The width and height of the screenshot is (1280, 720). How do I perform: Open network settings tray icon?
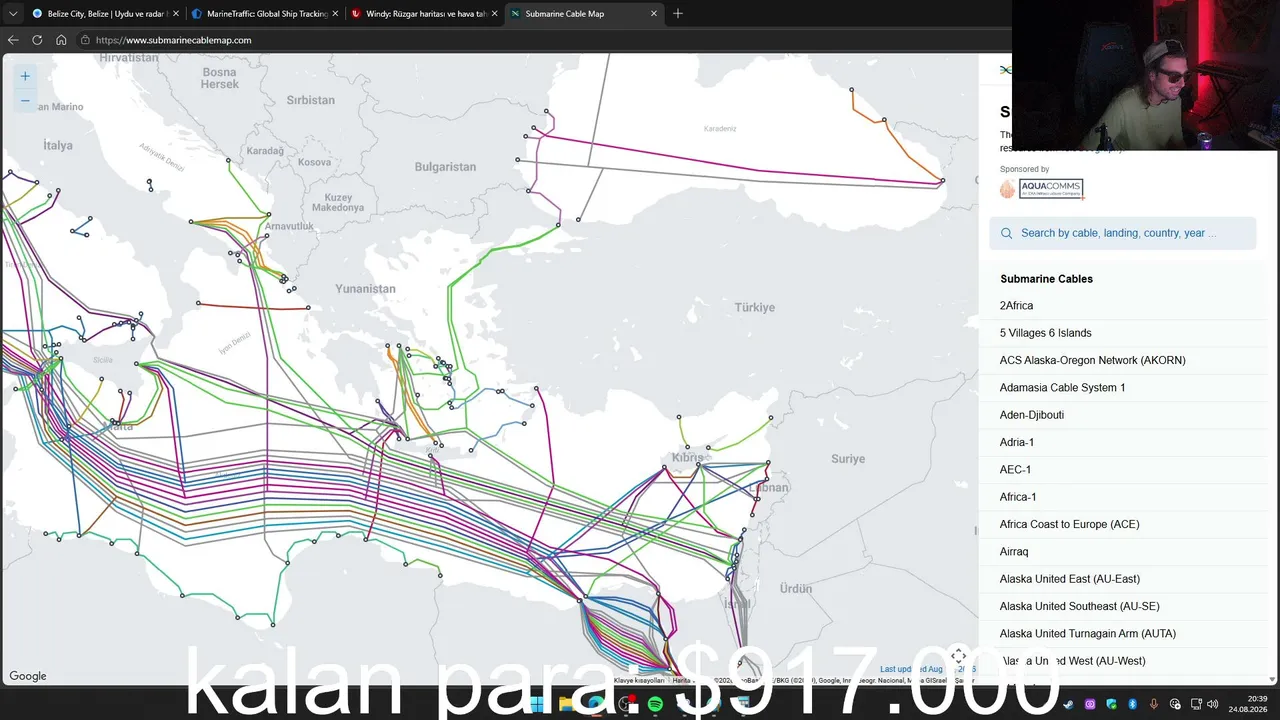coord(1196,704)
